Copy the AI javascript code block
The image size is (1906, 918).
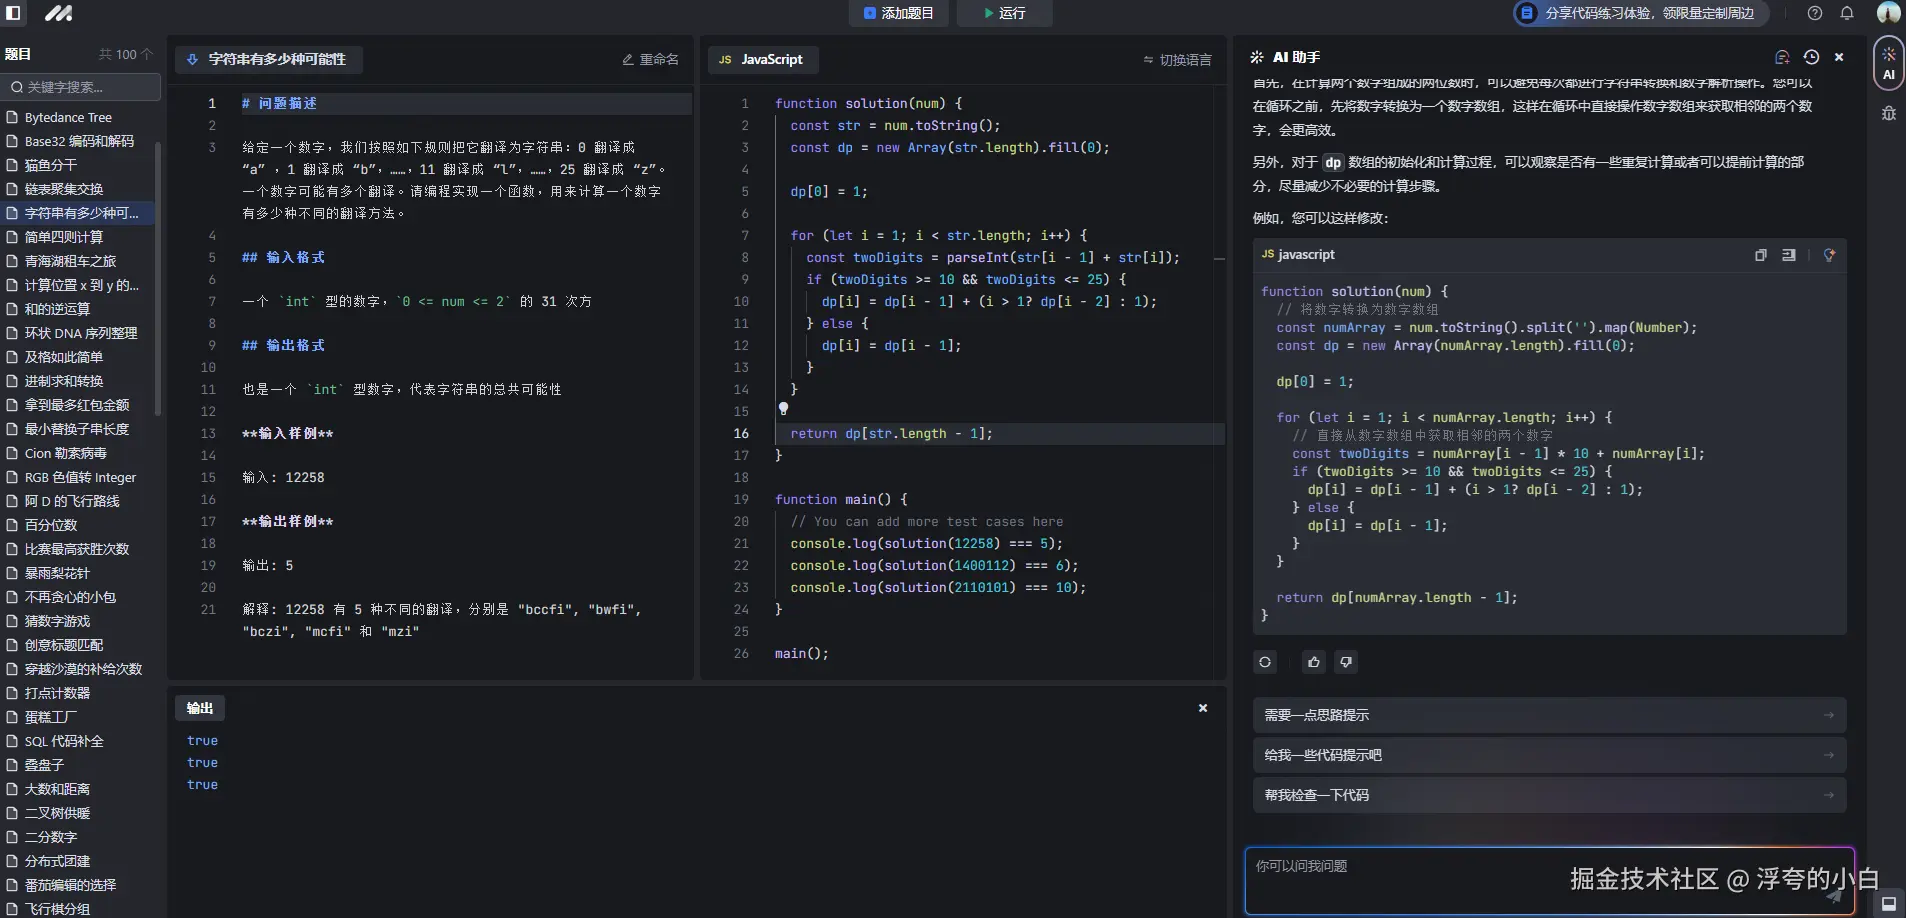[1760, 255]
